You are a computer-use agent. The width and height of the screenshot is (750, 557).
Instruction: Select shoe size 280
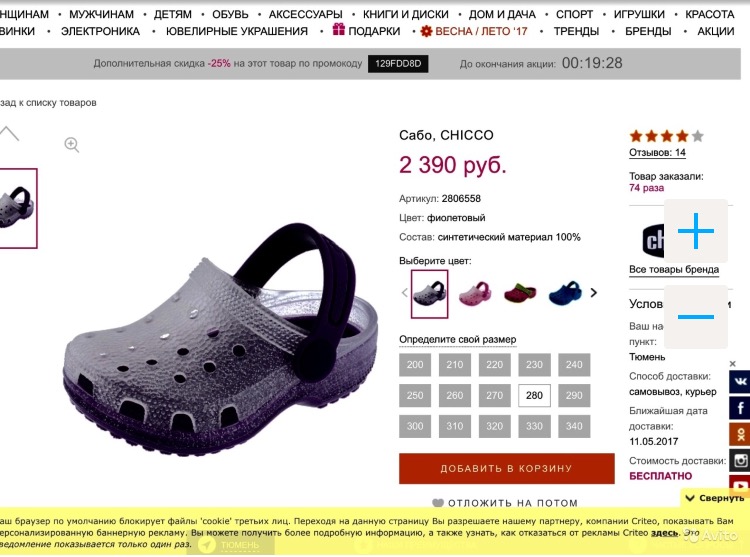(x=534, y=395)
